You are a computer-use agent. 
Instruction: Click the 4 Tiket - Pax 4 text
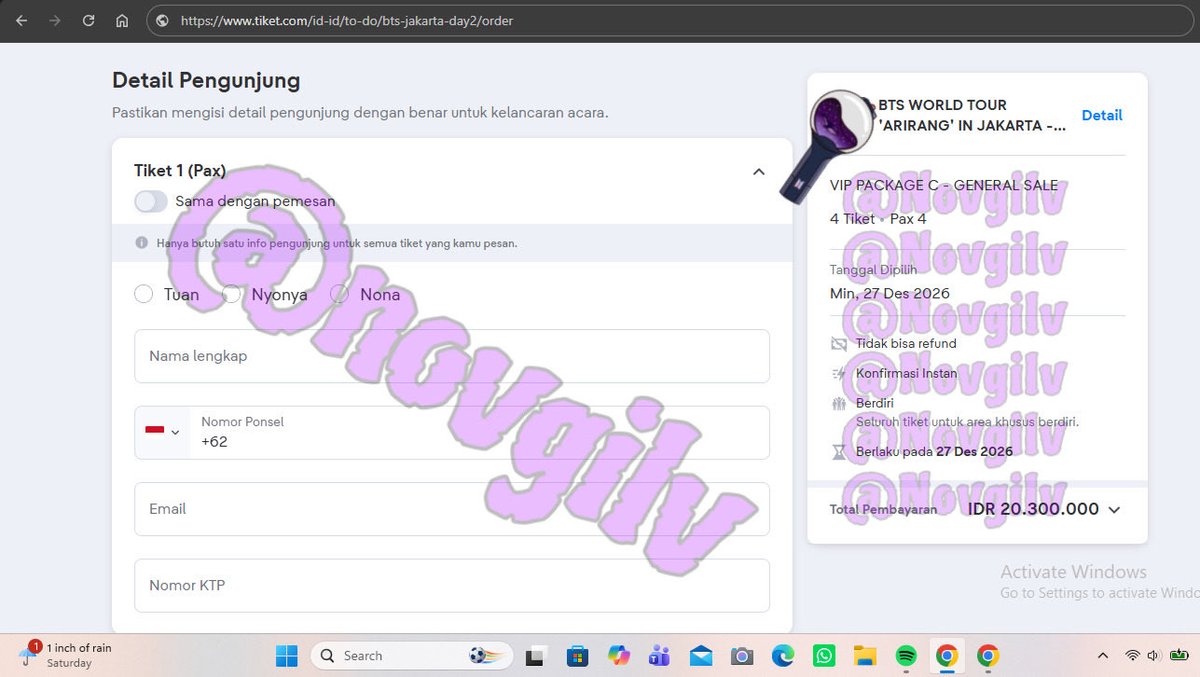click(878, 219)
